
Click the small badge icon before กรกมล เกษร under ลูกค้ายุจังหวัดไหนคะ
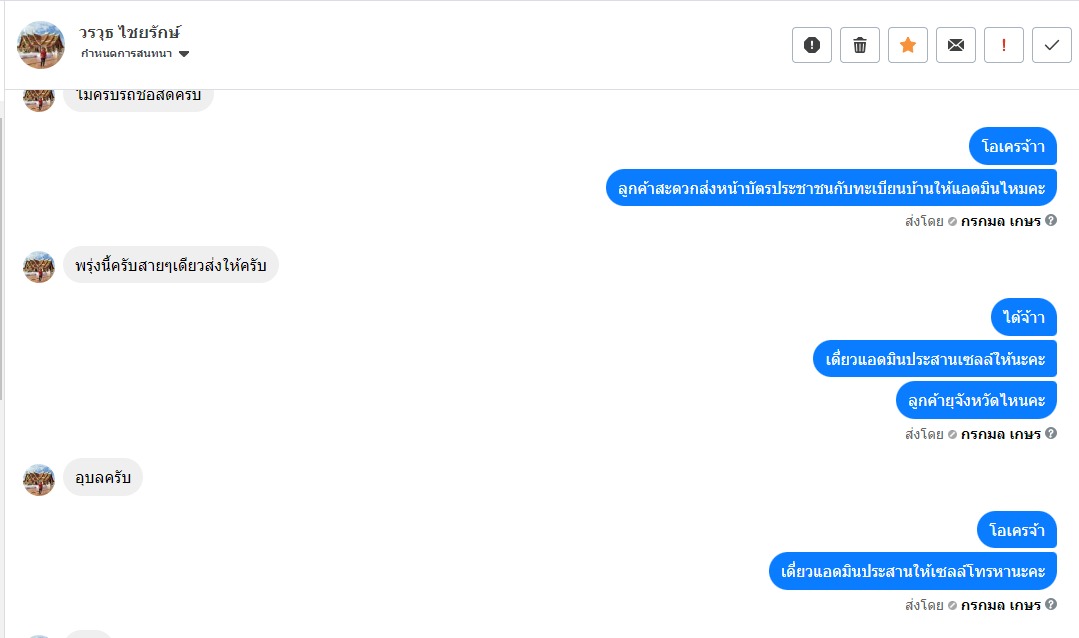pos(952,435)
